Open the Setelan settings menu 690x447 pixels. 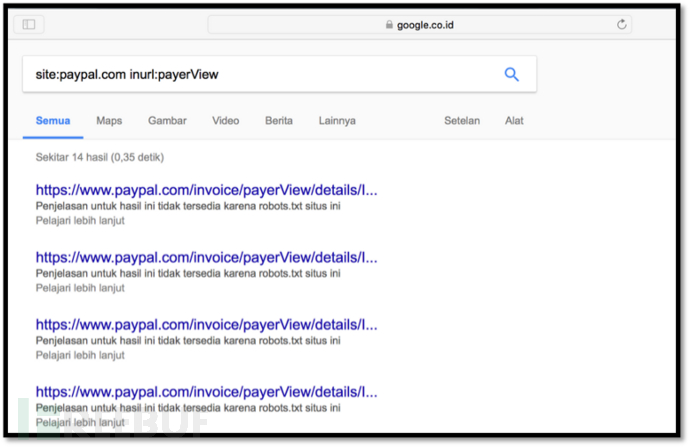coord(462,121)
